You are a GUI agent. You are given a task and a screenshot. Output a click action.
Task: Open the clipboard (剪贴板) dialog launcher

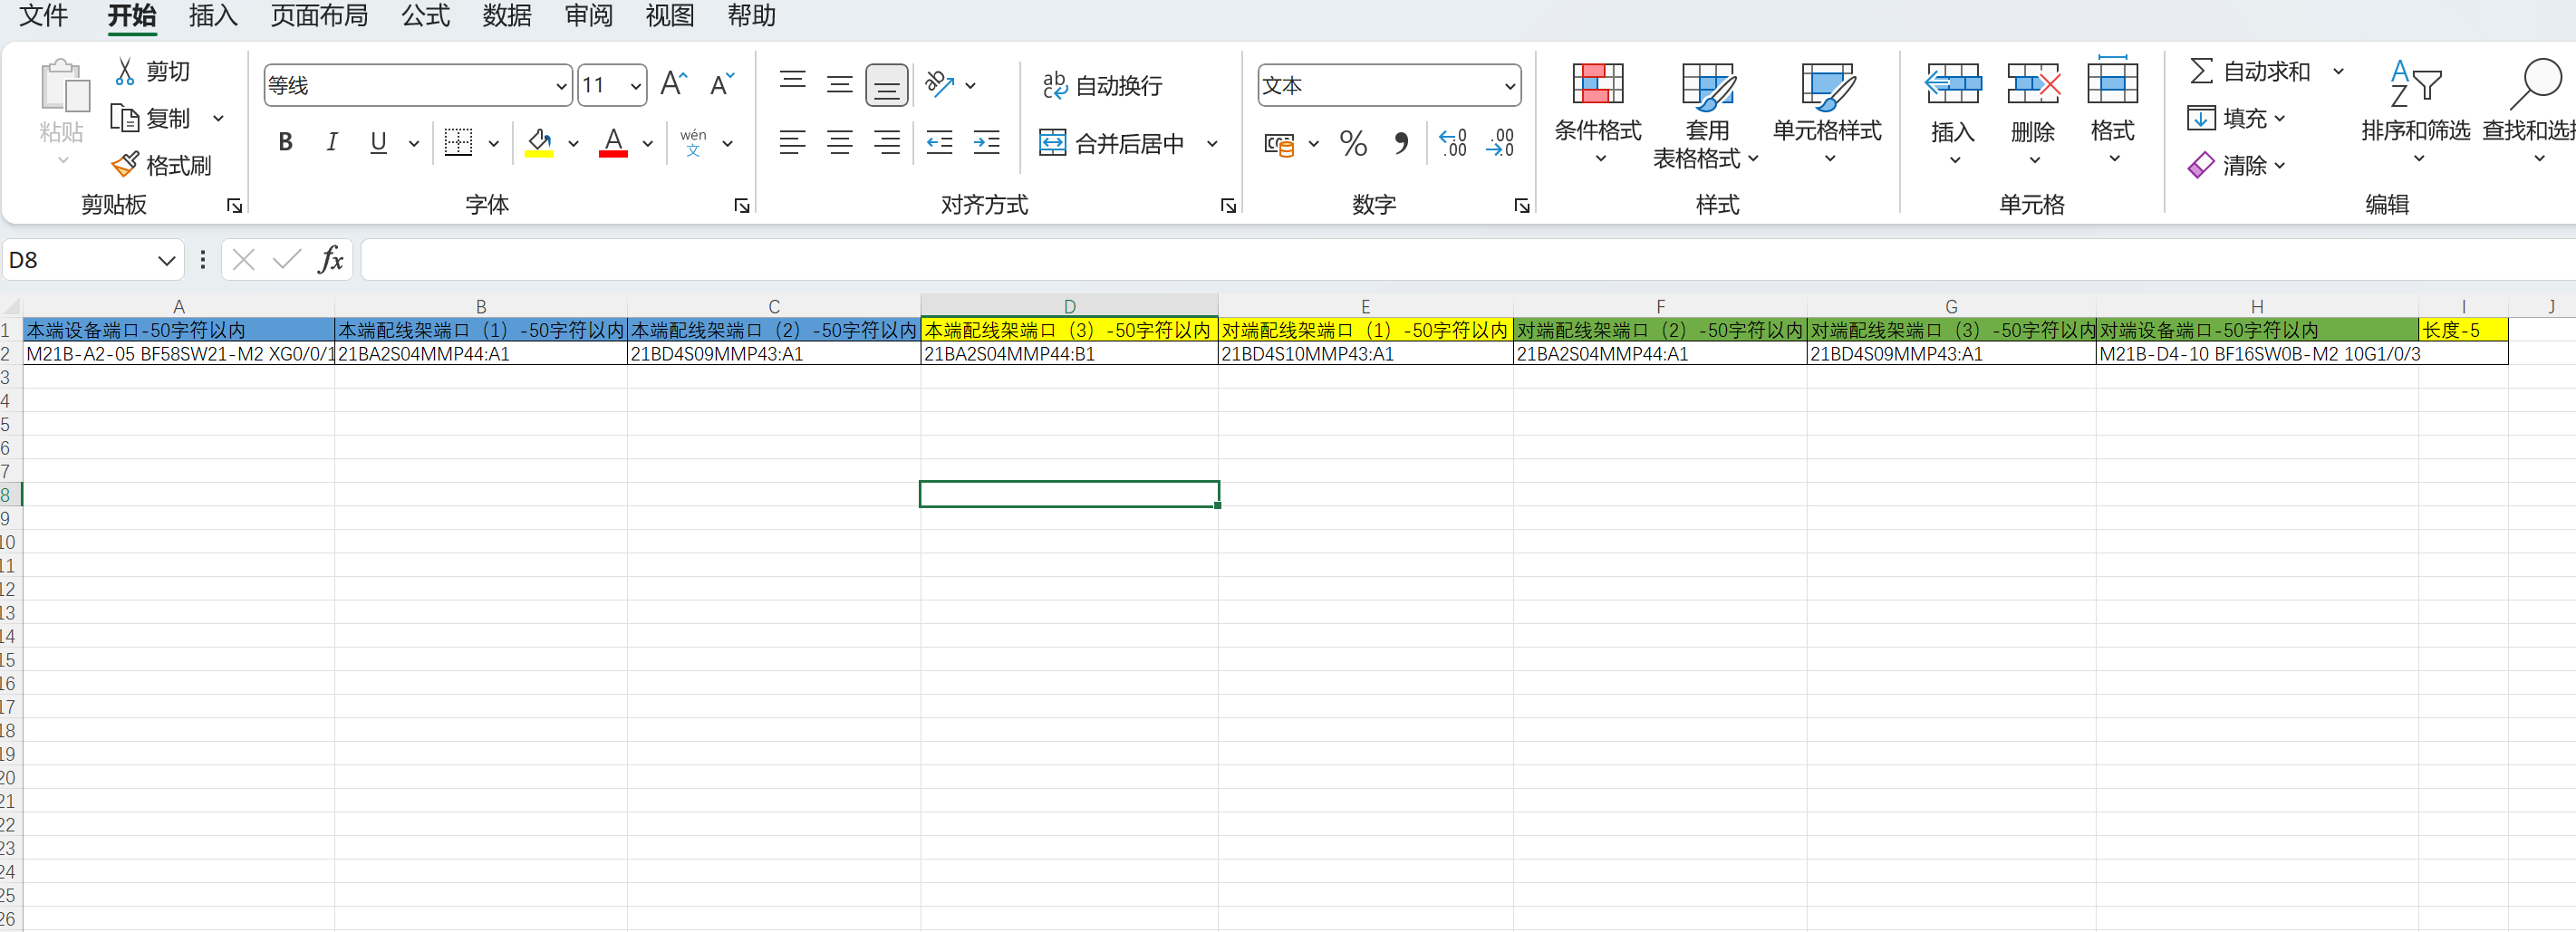click(235, 205)
